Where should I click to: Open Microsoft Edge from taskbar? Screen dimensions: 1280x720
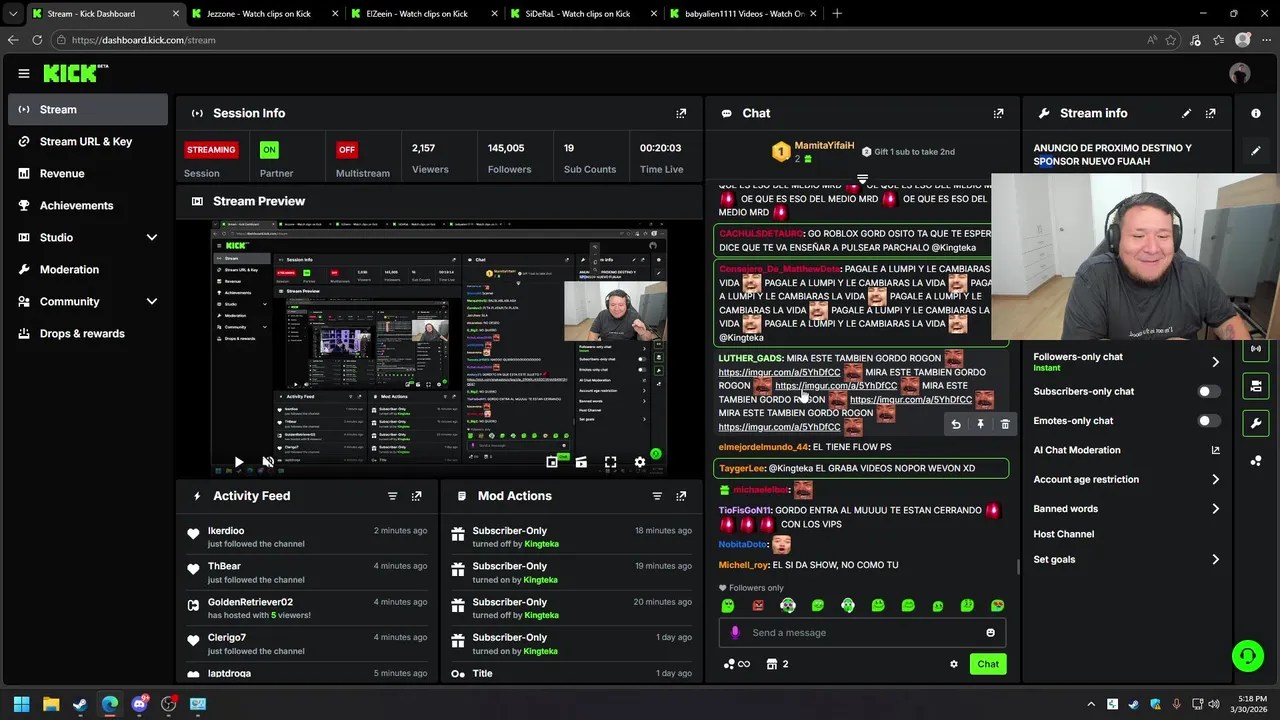[110, 704]
